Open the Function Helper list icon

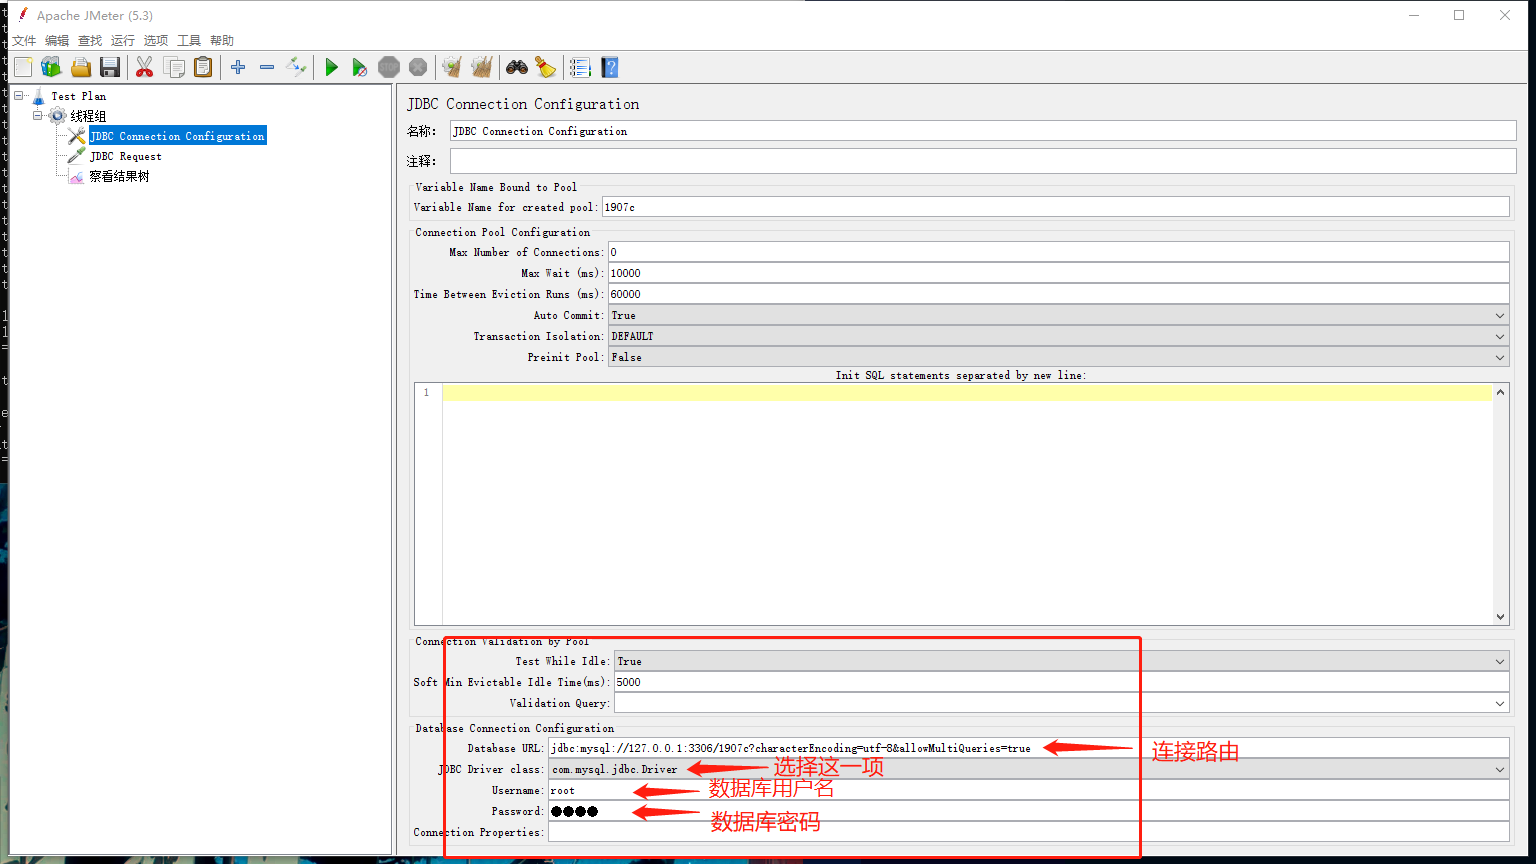click(580, 67)
